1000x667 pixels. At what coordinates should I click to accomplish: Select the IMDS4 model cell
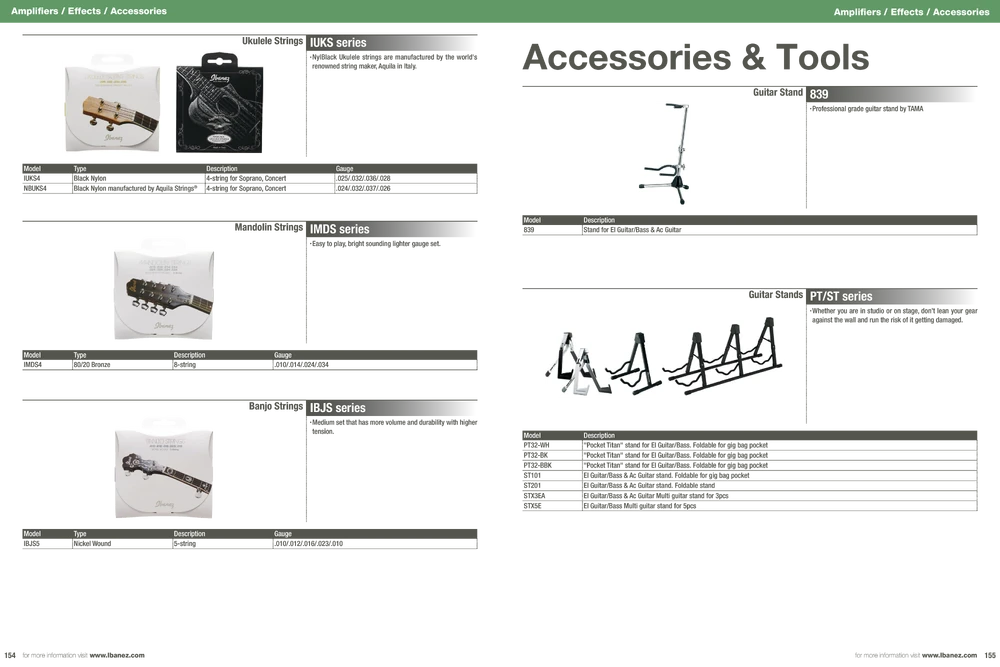tap(47, 365)
